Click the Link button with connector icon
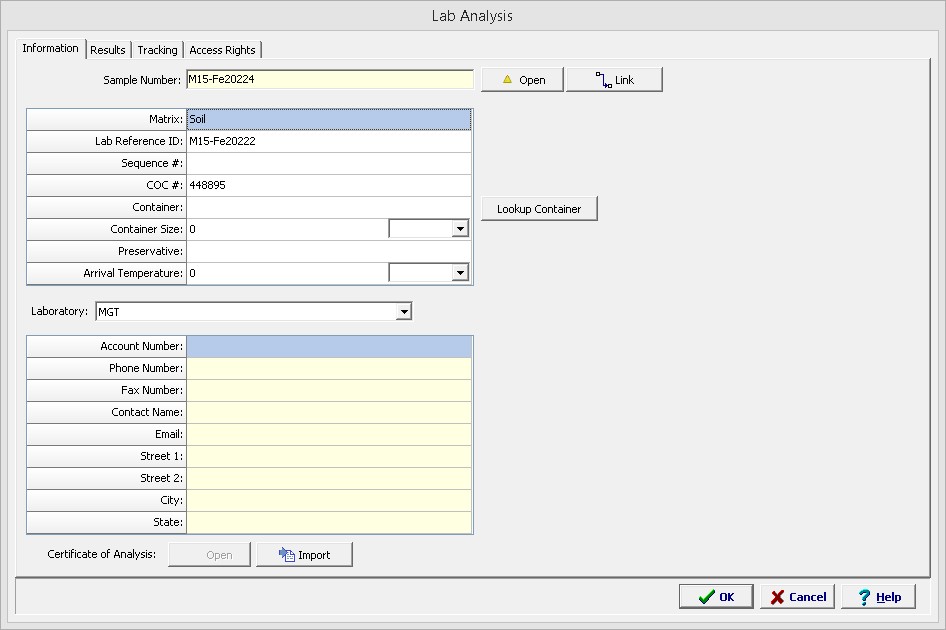 (x=614, y=80)
